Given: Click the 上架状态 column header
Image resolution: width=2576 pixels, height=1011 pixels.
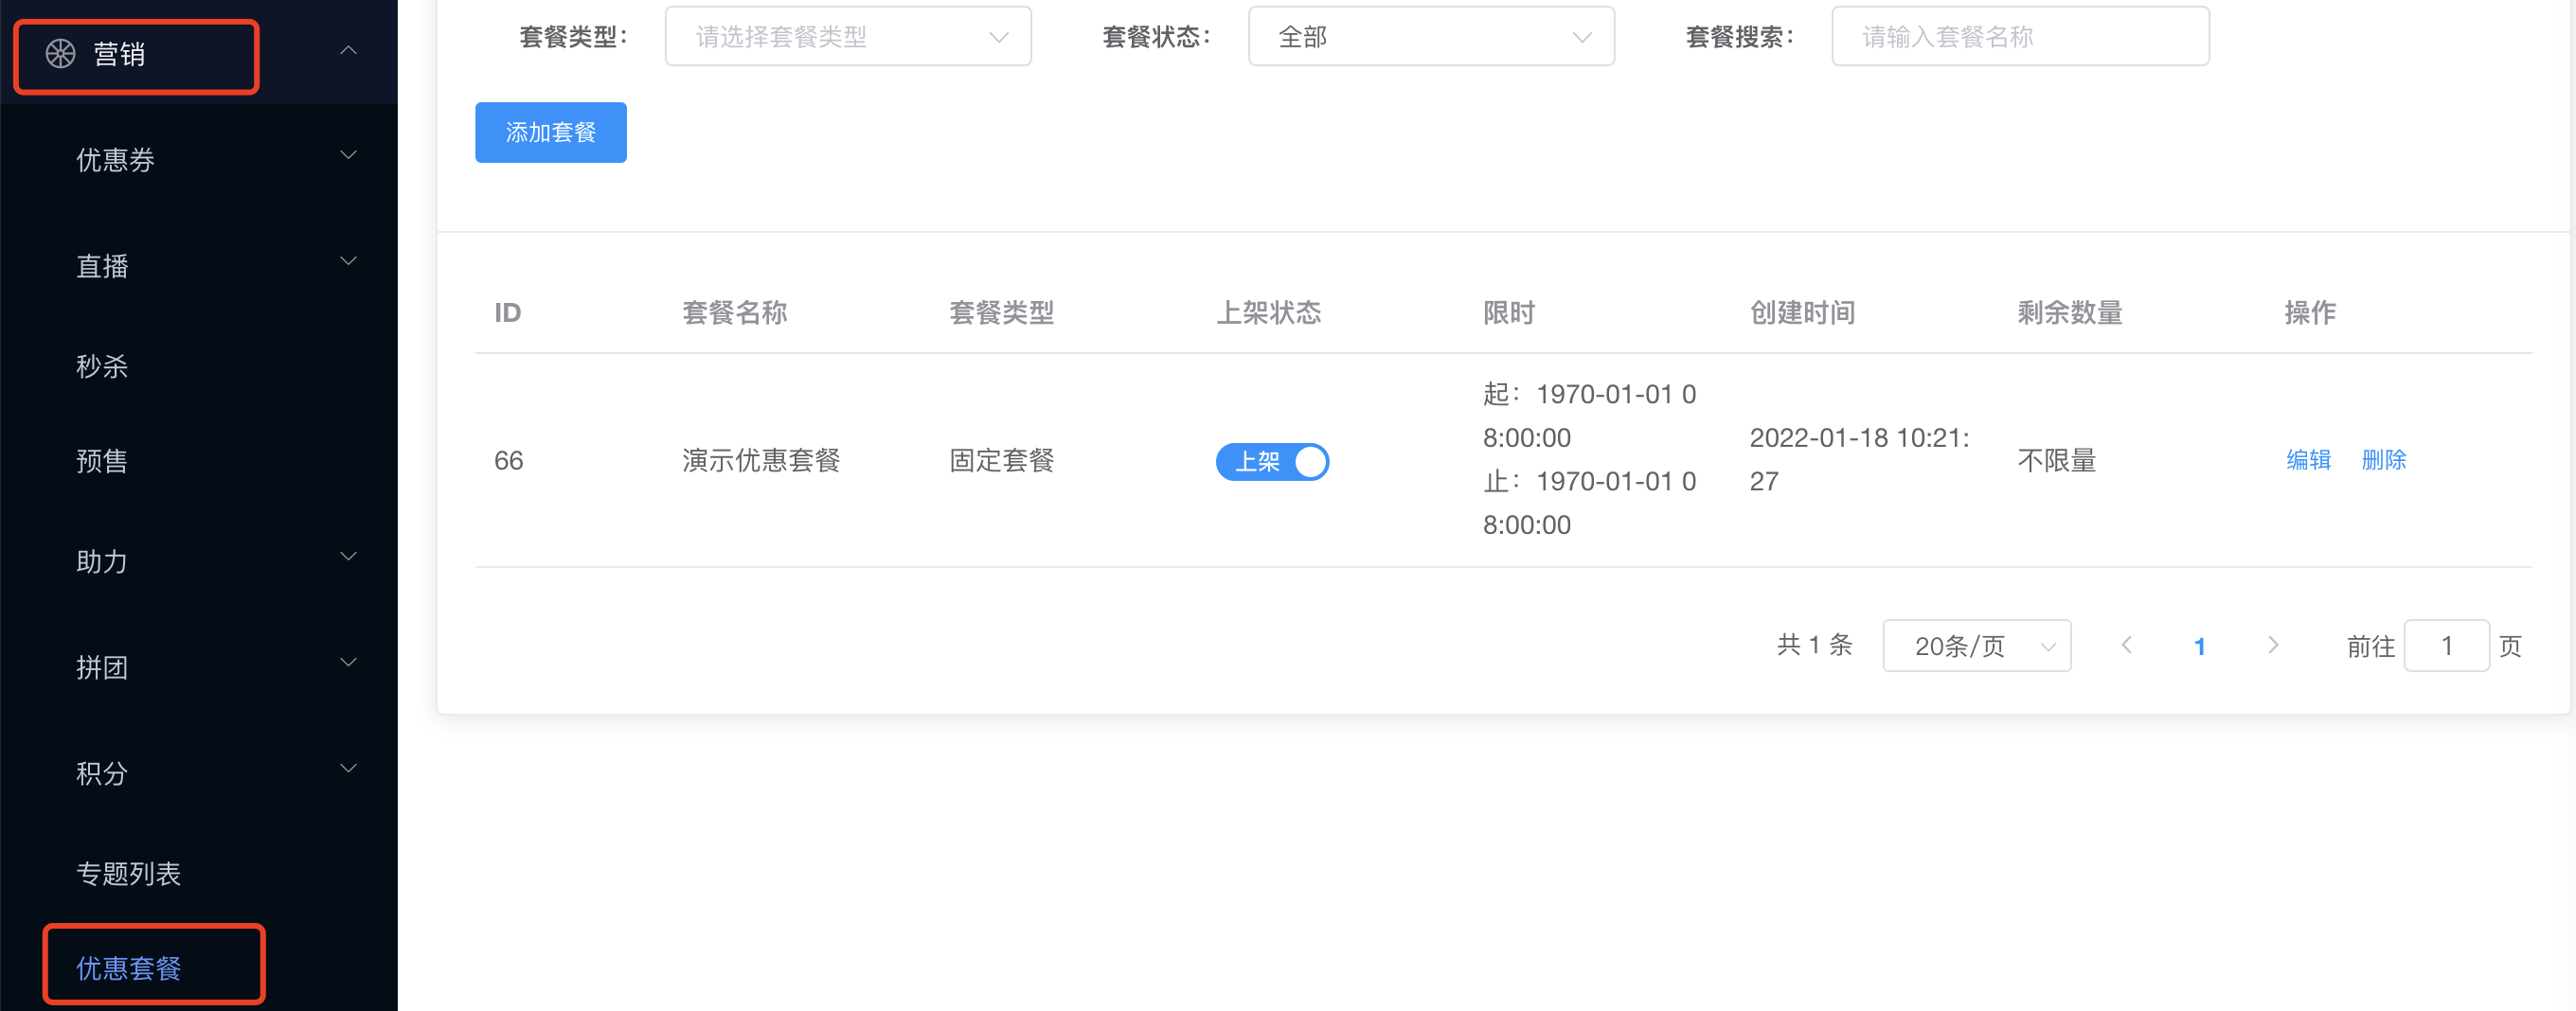Looking at the screenshot, I should point(1268,313).
